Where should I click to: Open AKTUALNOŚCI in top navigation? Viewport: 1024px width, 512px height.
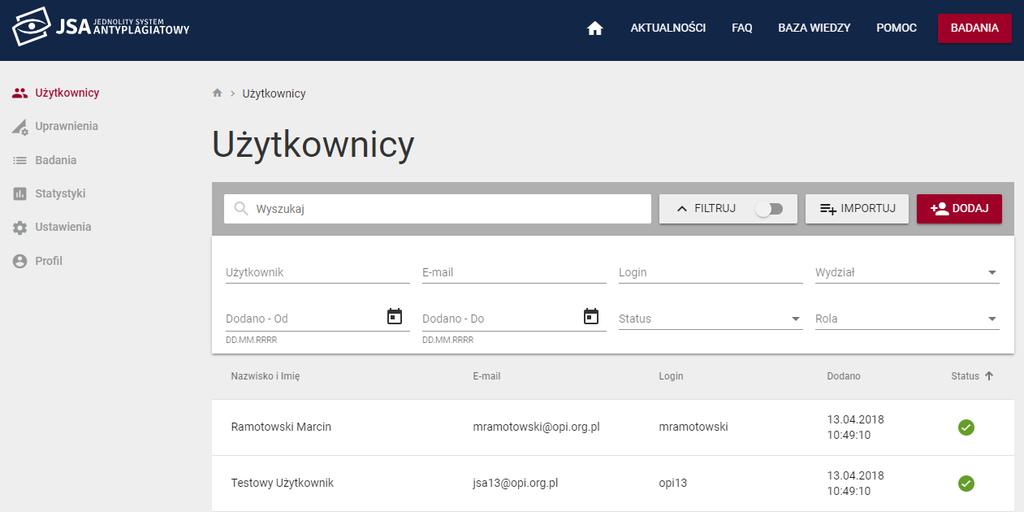667,28
